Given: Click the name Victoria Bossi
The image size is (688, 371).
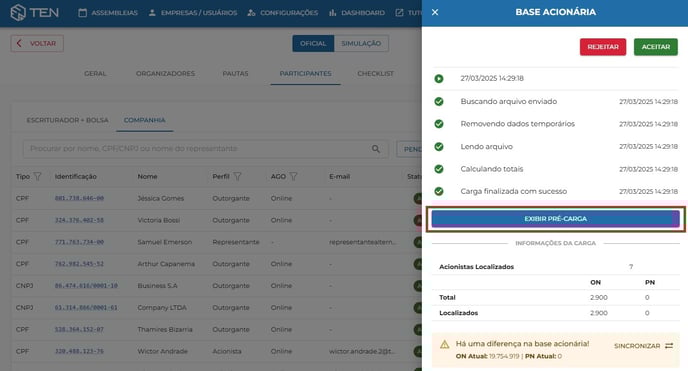Looking at the screenshot, I should click(x=158, y=220).
